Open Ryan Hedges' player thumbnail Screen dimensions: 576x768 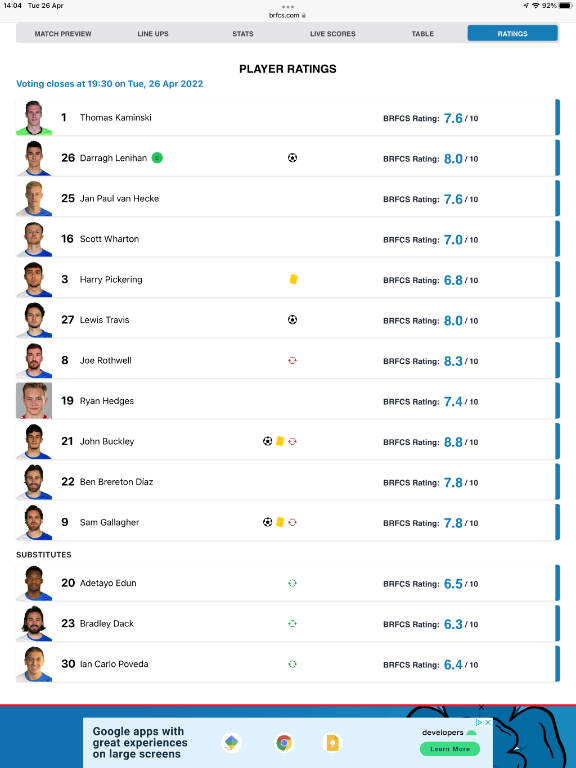34,401
